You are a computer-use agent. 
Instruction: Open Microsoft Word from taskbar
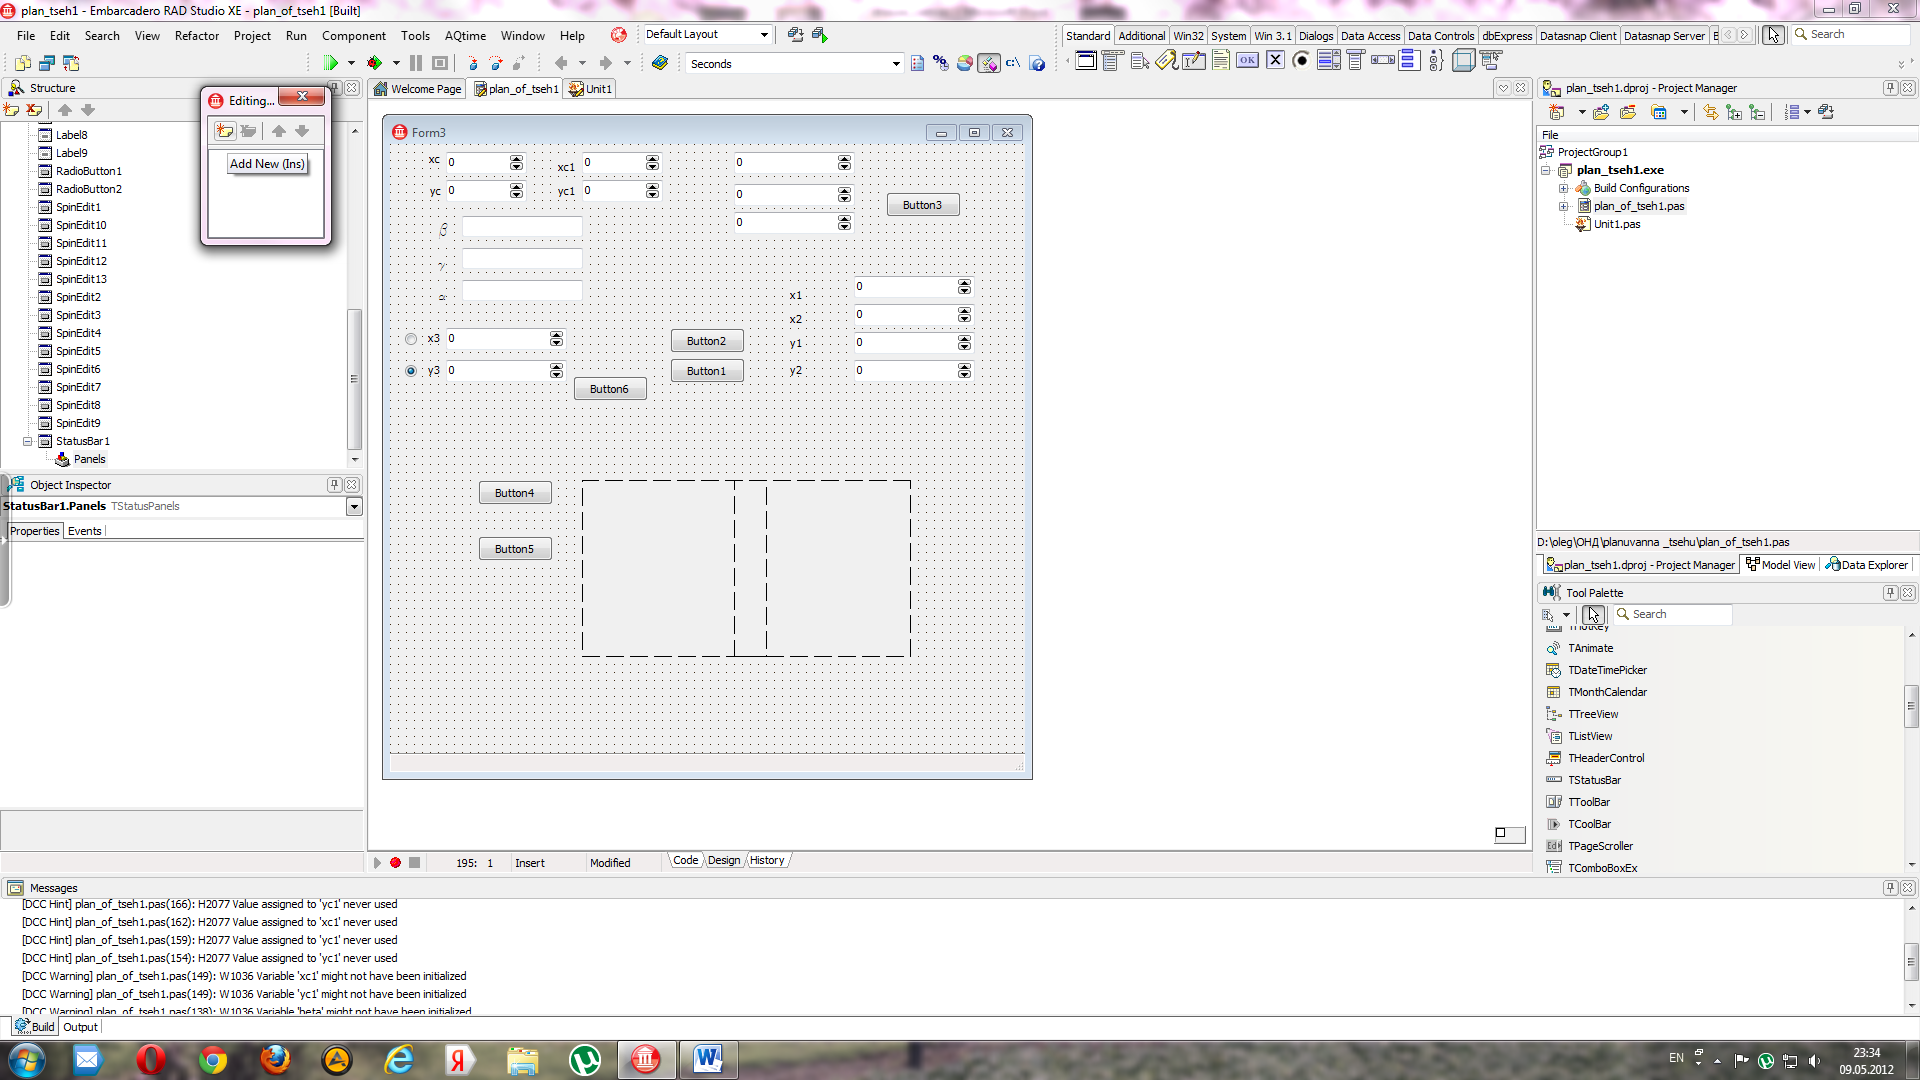pos(708,1060)
